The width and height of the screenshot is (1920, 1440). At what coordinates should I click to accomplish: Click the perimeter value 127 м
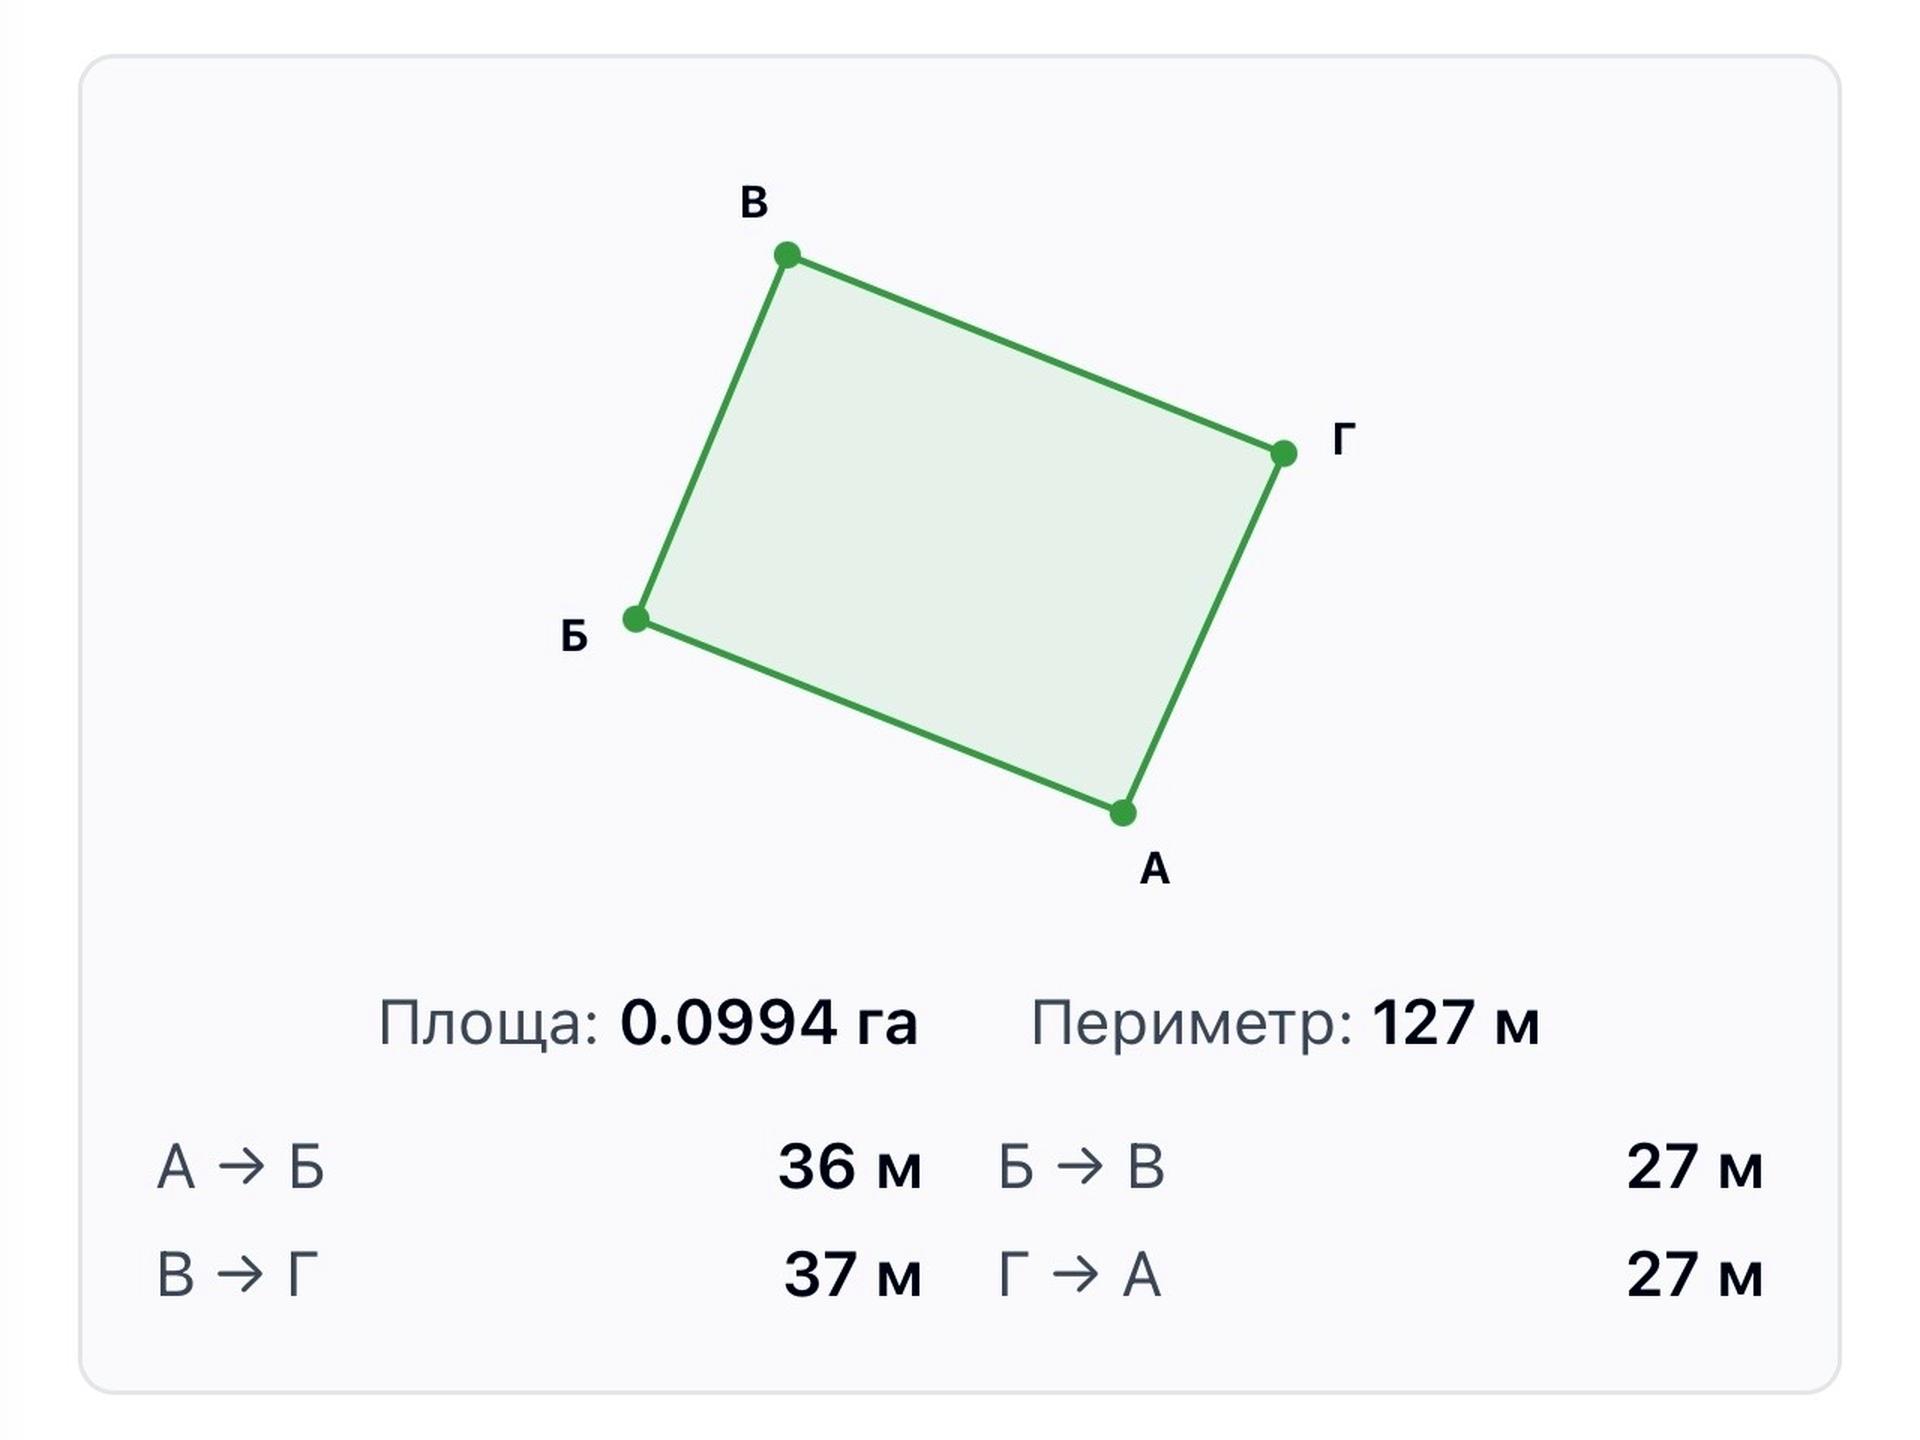click(x=1456, y=1023)
